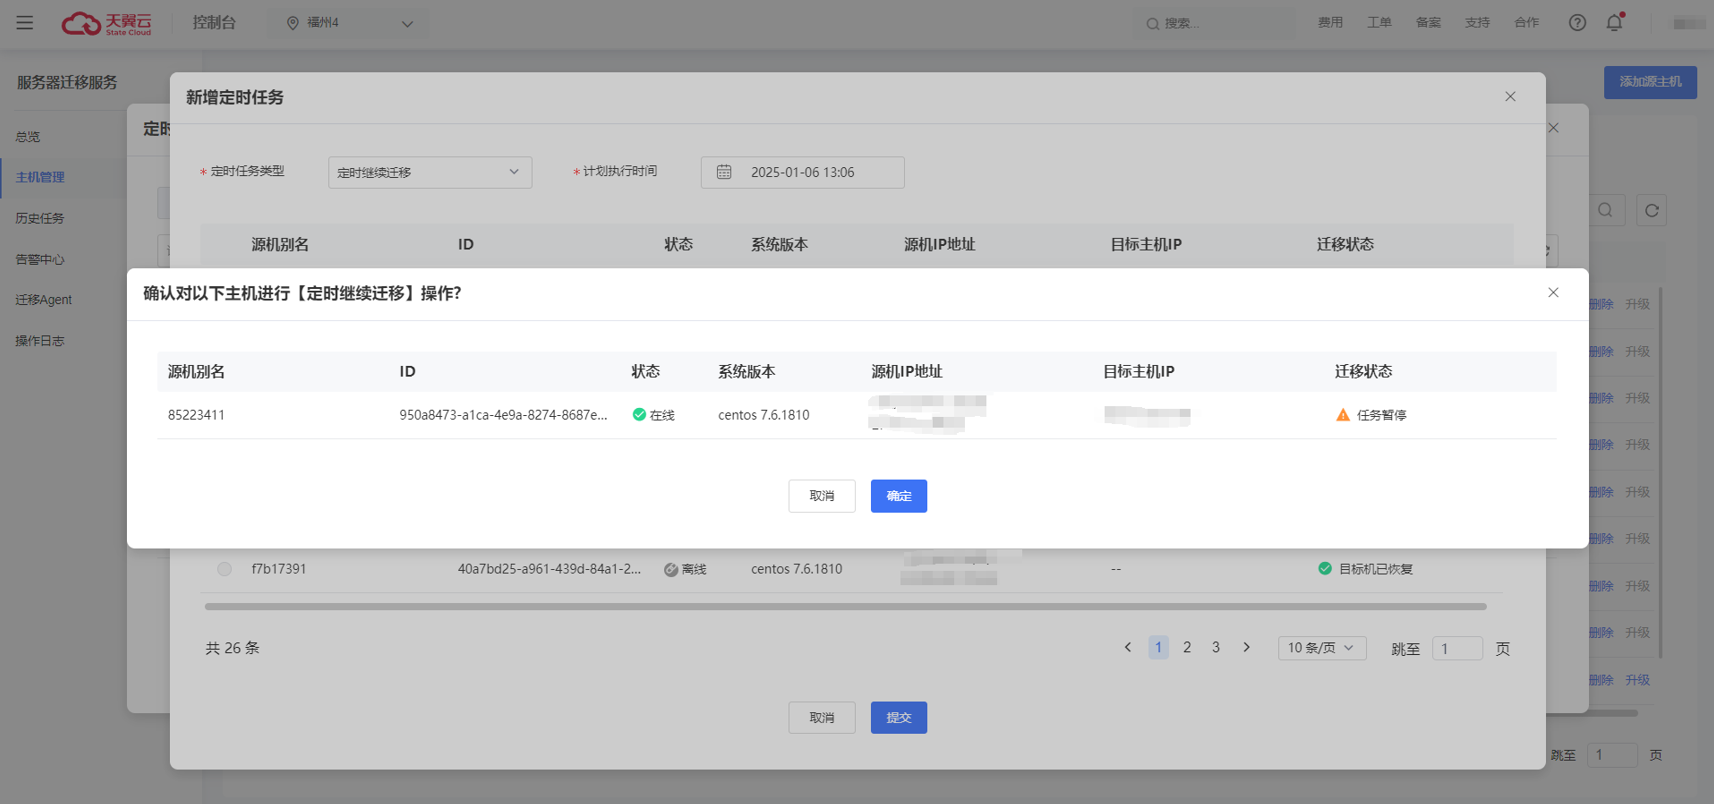Click ID 40a7bd25-a961-439d-84a1-2...

549,569
